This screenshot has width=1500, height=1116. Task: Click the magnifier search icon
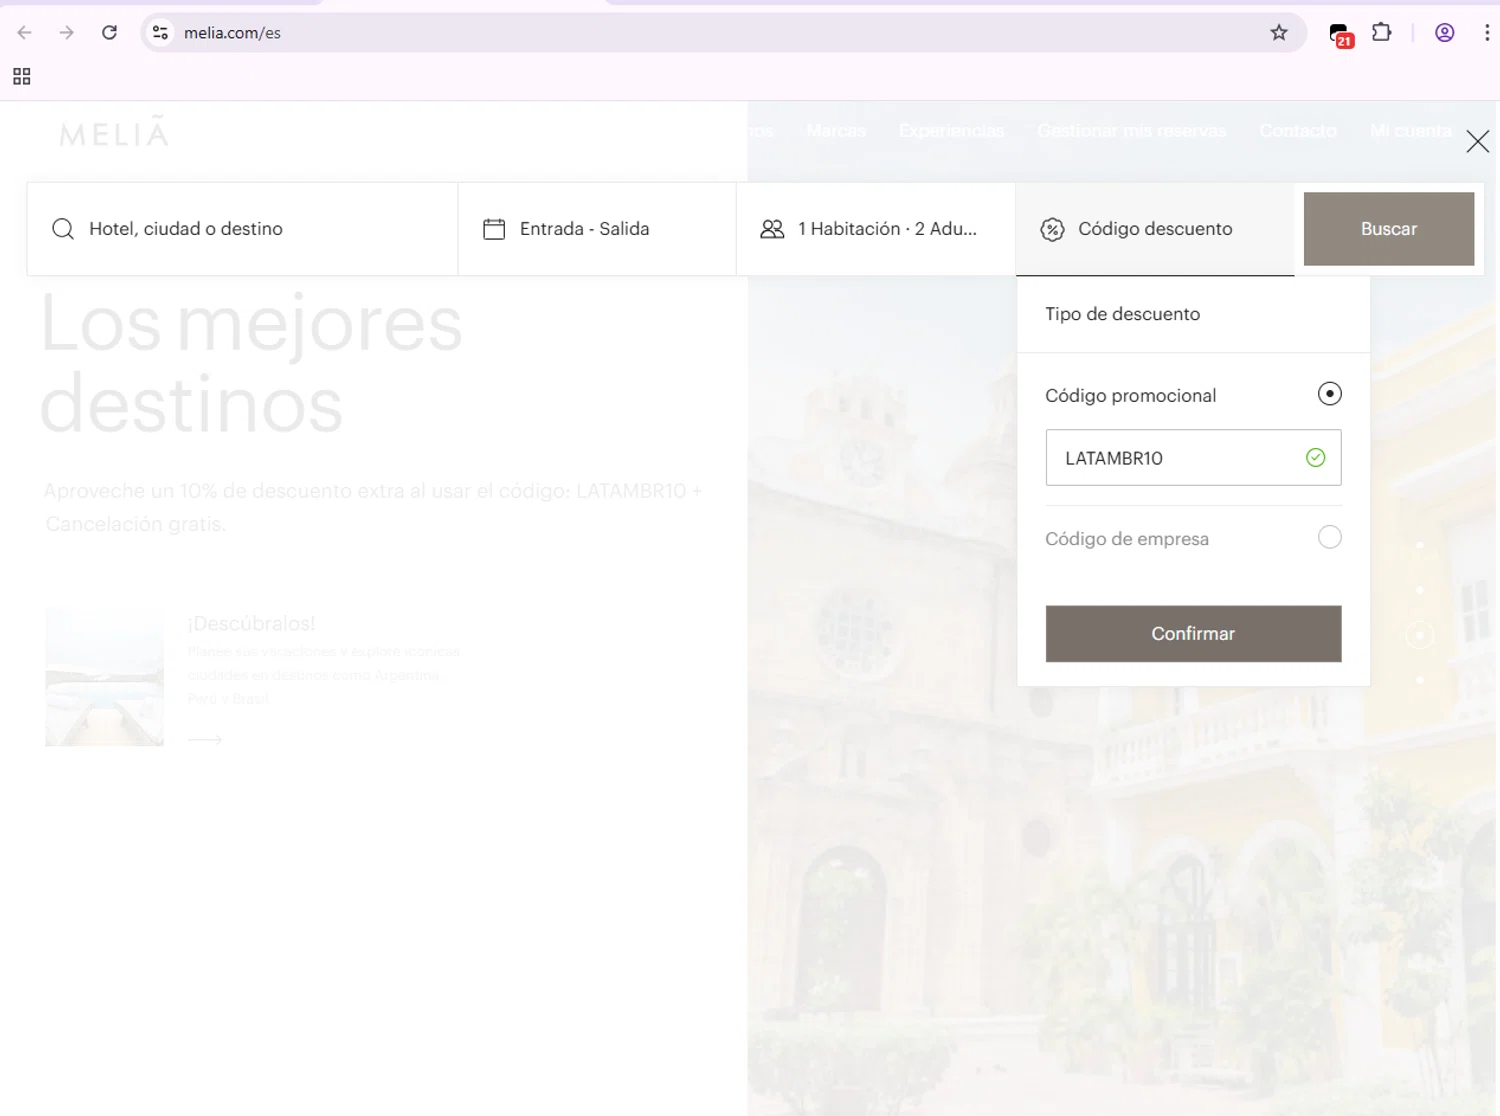pos(63,229)
